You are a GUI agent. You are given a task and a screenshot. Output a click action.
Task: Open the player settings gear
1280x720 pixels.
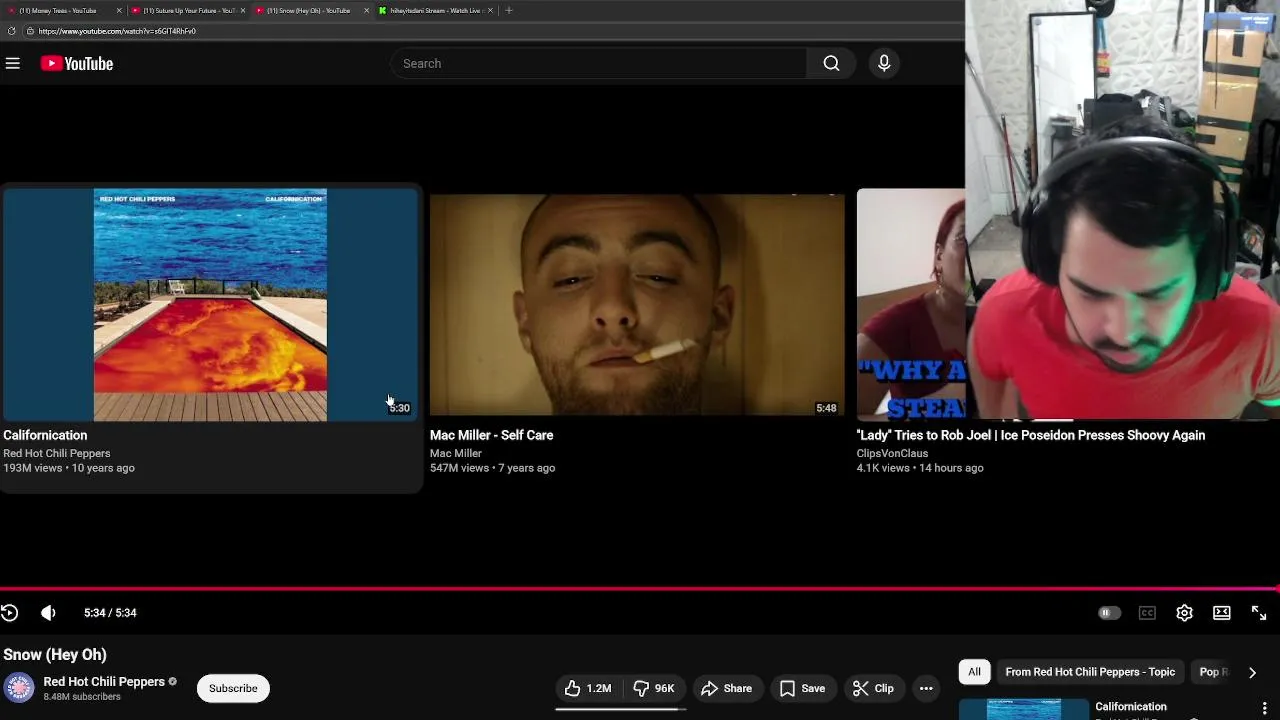pos(1184,613)
